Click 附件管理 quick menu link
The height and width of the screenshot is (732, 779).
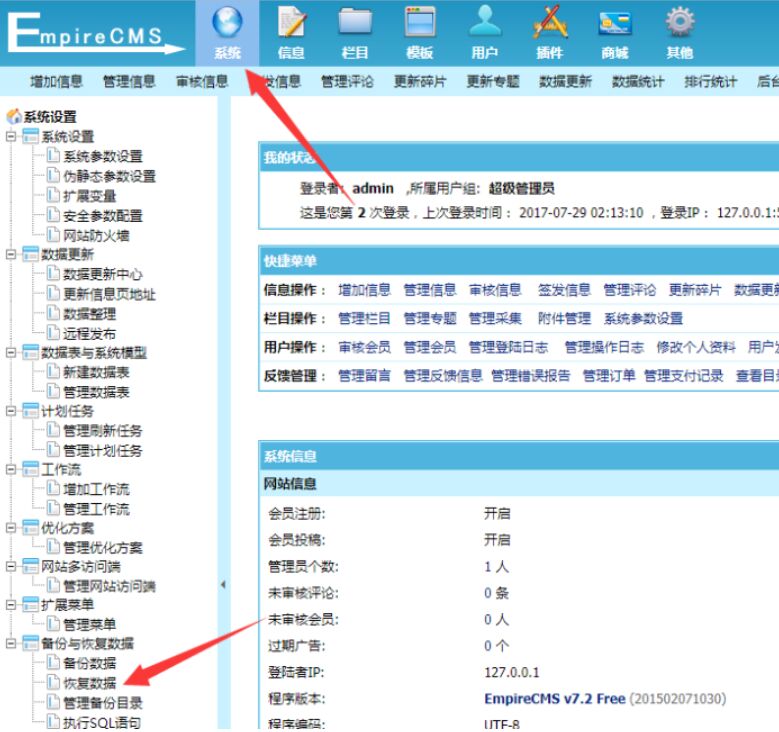[x=564, y=318]
